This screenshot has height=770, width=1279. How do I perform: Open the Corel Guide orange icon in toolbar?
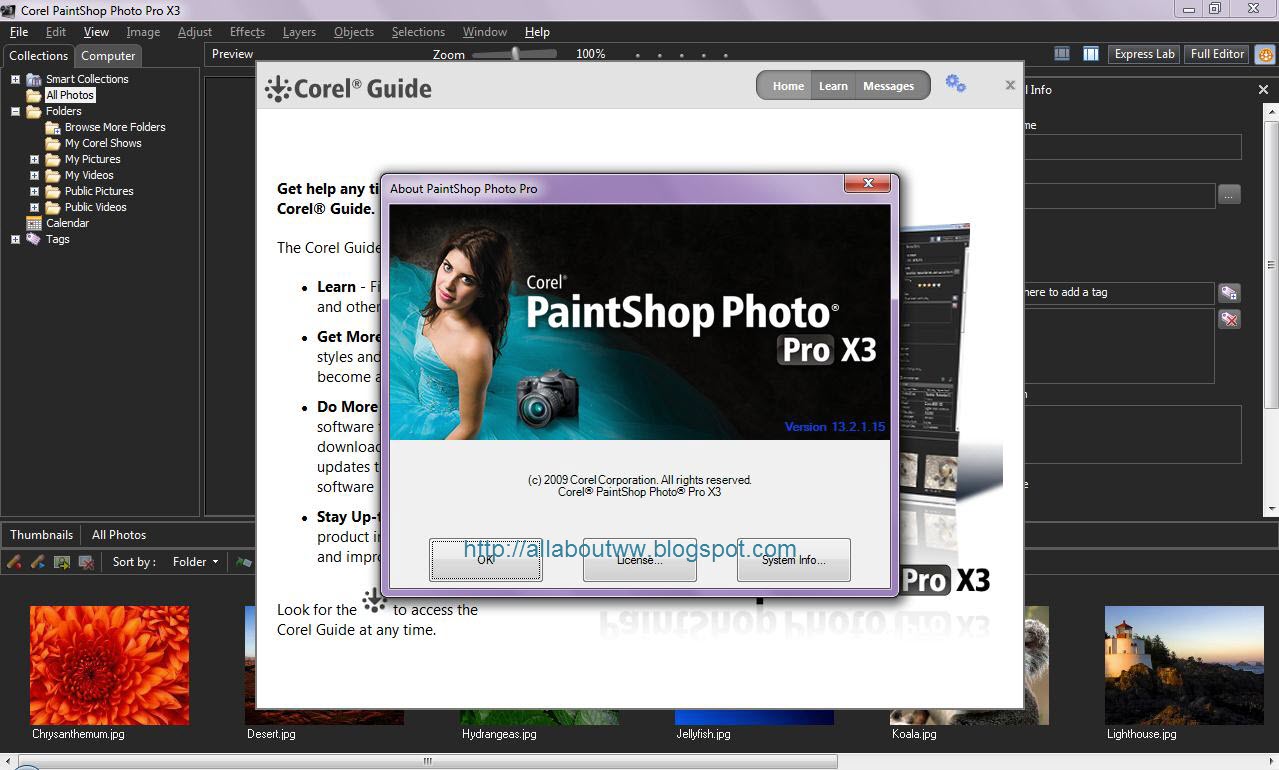(1265, 54)
